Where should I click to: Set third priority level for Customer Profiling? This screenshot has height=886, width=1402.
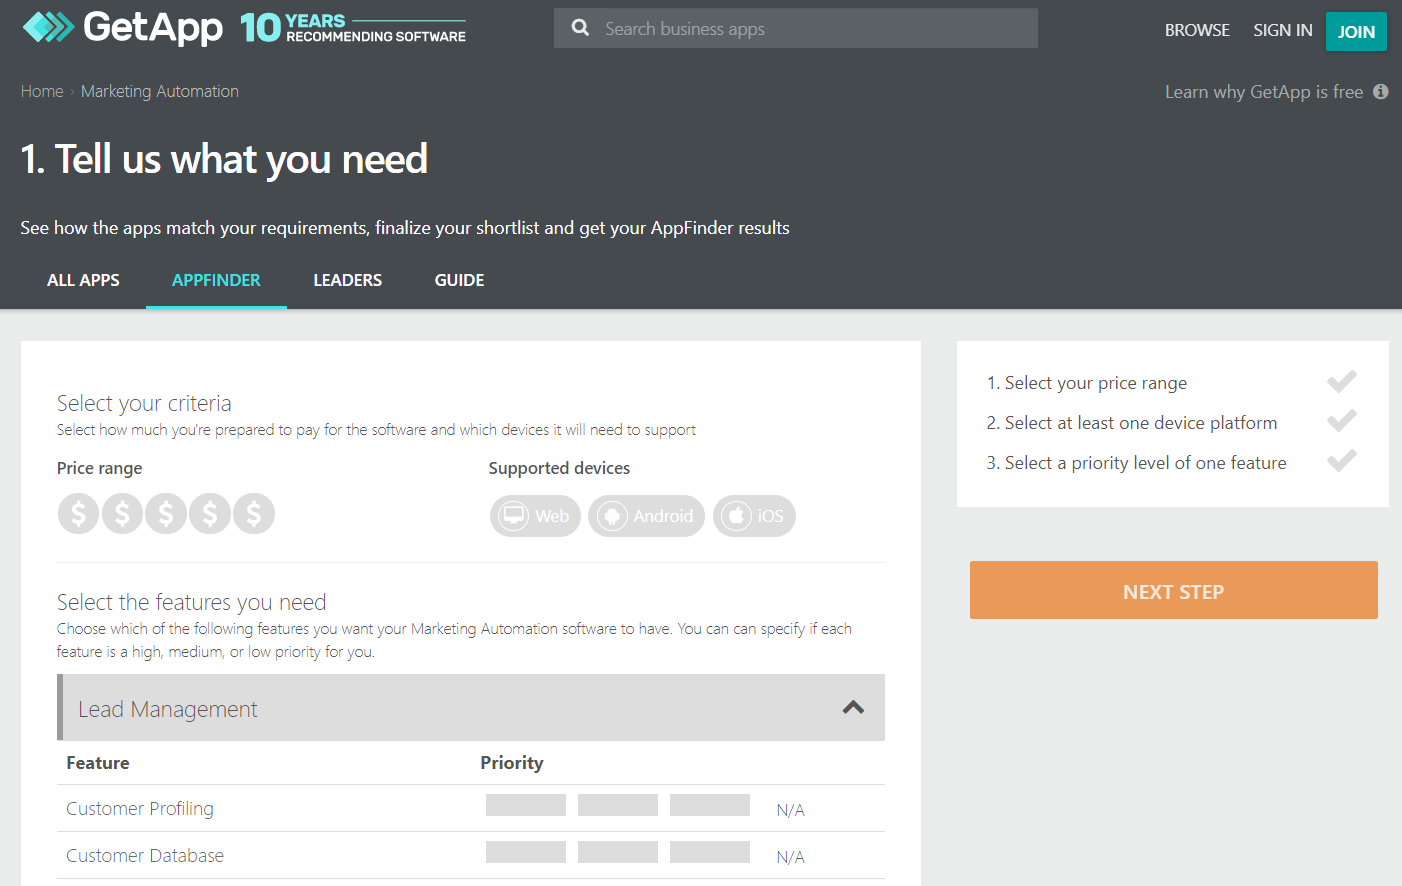710,805
